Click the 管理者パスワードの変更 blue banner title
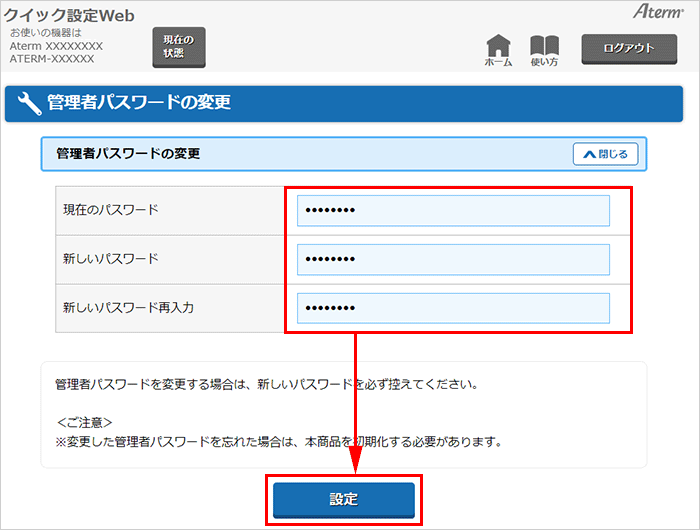 click(x=139, y=103)
